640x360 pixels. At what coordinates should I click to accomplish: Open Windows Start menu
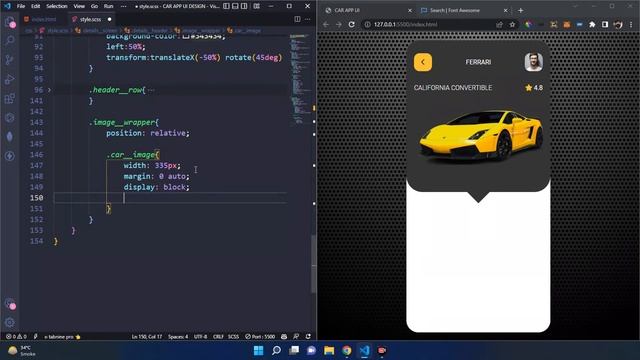pos(258,350)
